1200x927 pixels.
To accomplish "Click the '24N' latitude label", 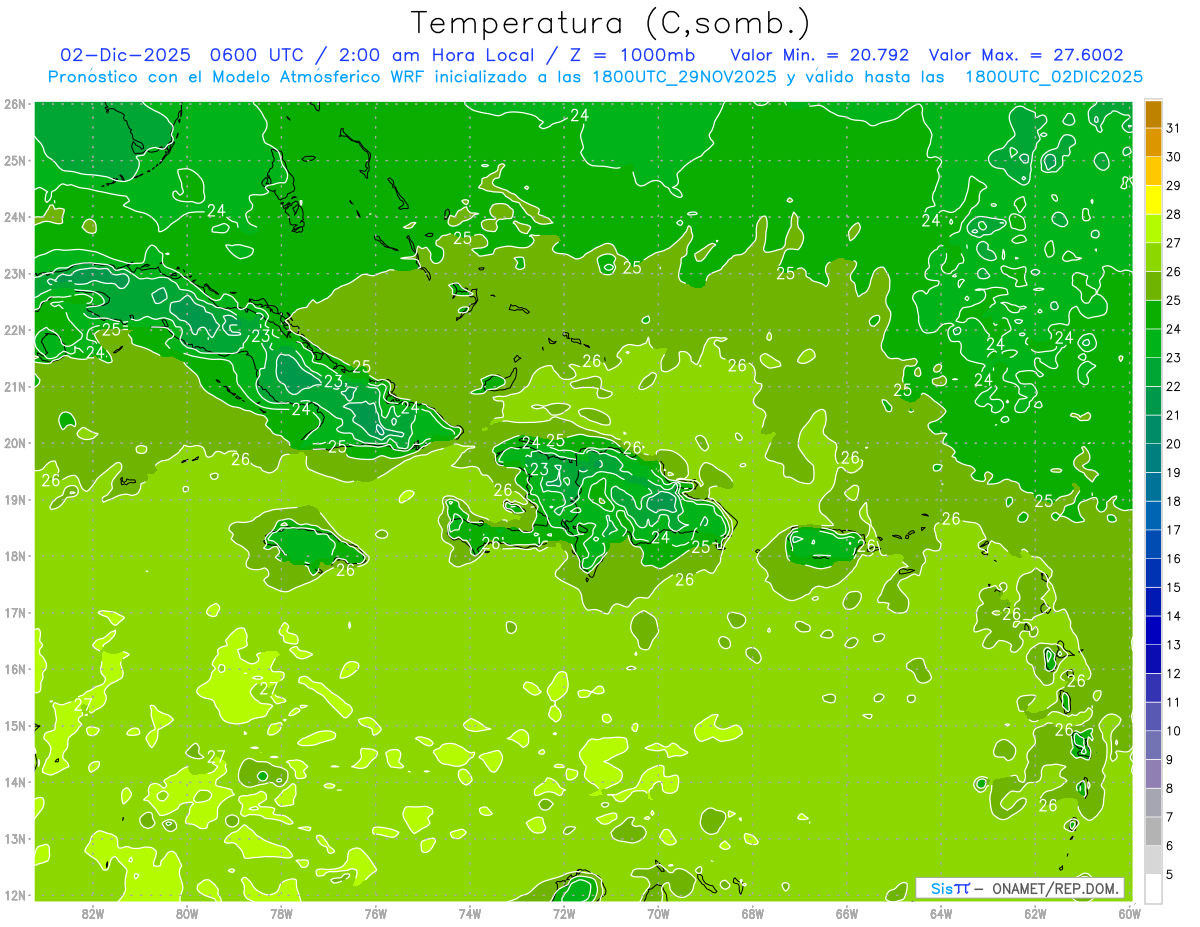I will click(15, 217).
